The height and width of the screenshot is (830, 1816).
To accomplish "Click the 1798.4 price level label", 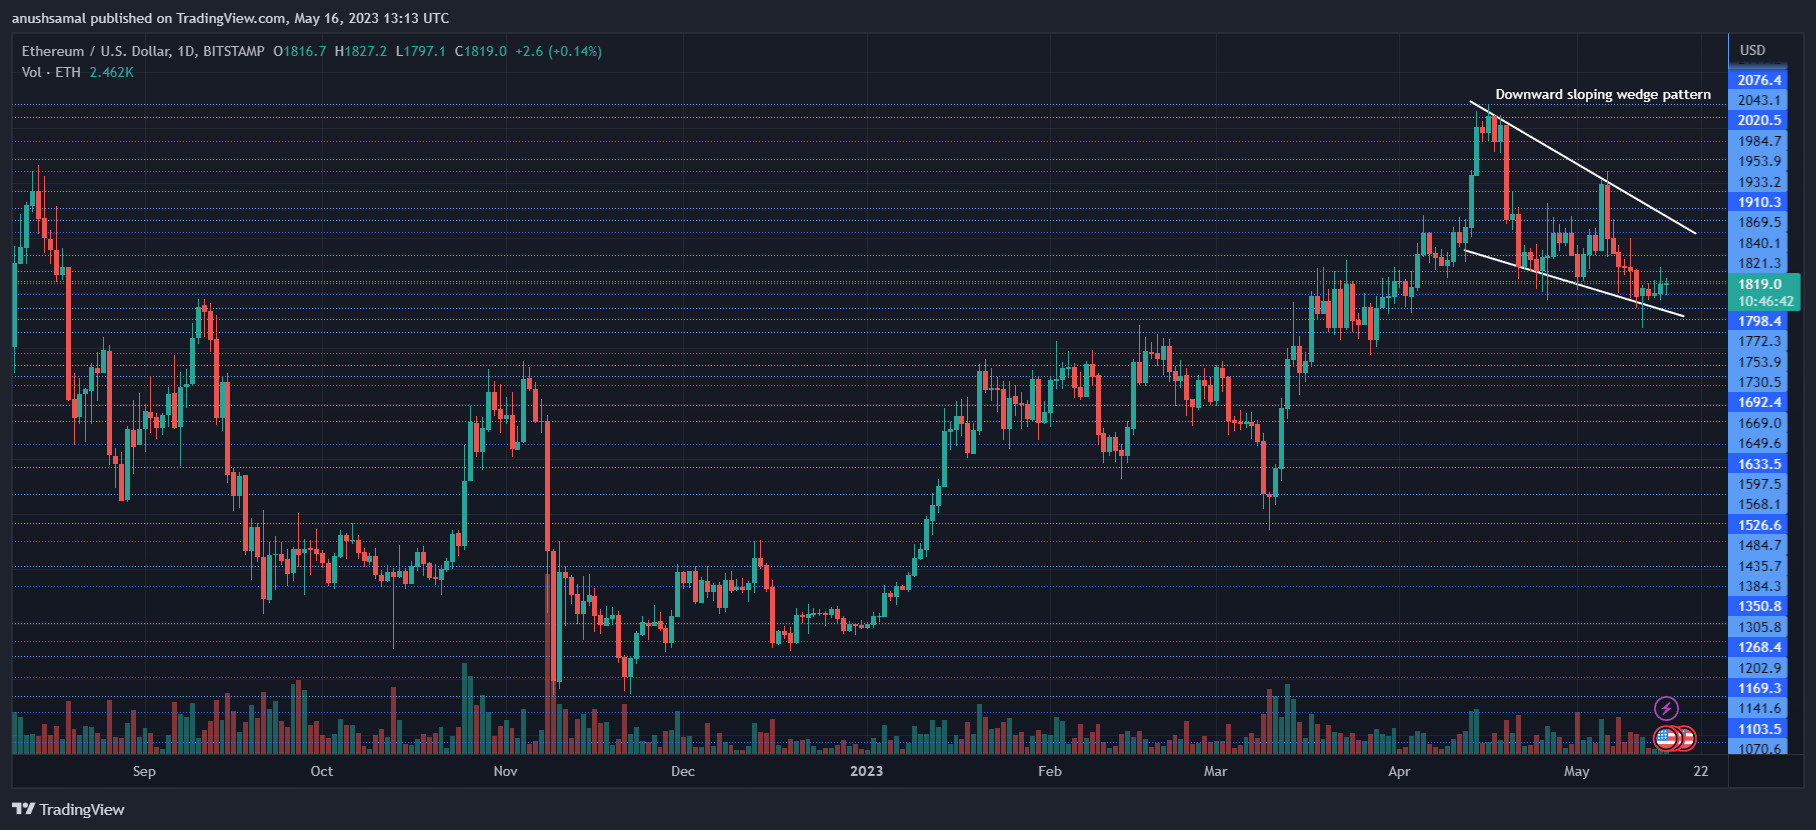I will click(1759, 321).
